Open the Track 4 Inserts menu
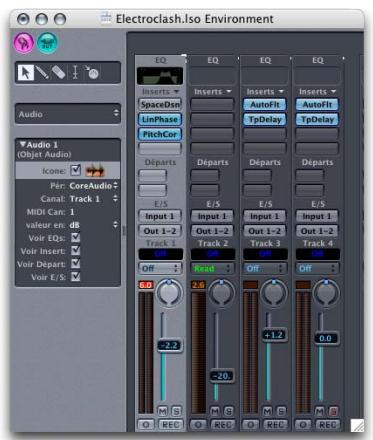 (317, 92)
